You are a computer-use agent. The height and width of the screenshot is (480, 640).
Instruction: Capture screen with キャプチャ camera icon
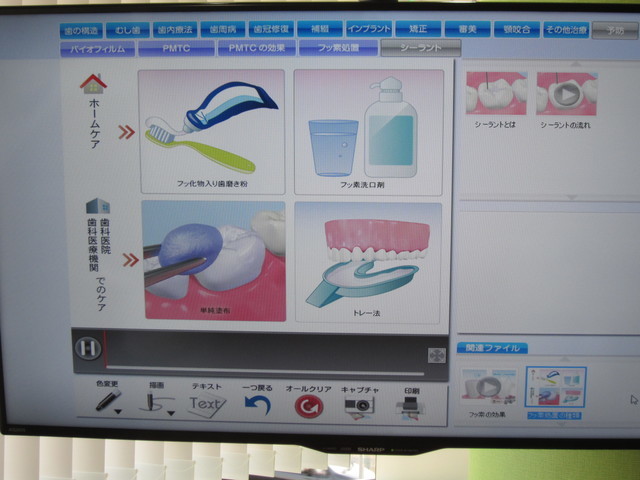point(359,406)
